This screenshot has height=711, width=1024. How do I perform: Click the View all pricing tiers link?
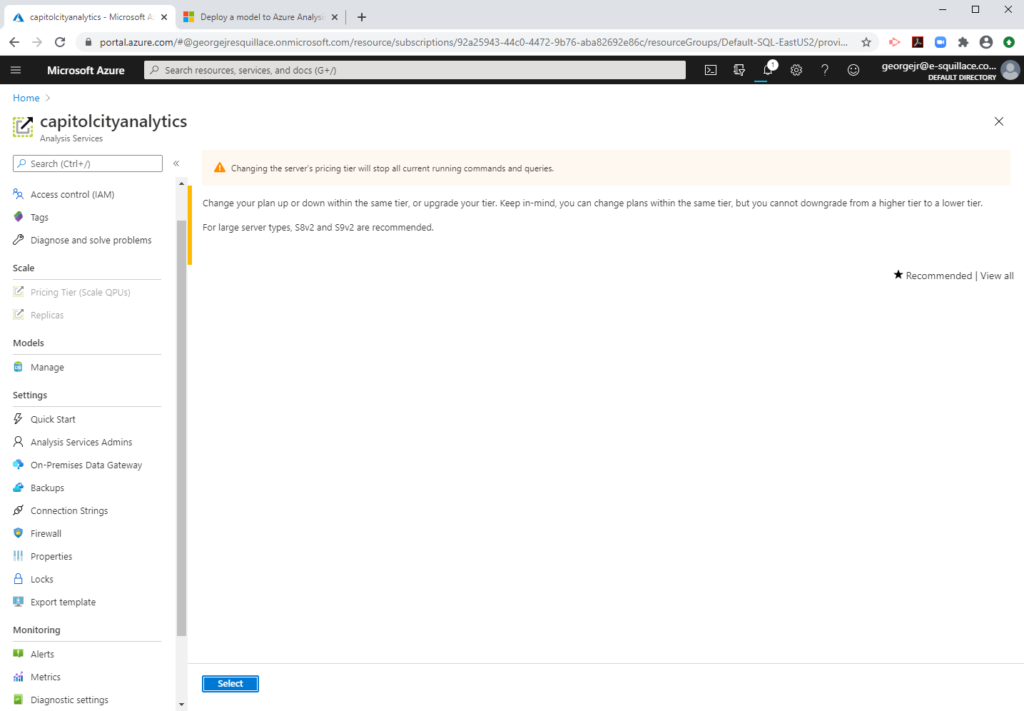click(997, 275)
